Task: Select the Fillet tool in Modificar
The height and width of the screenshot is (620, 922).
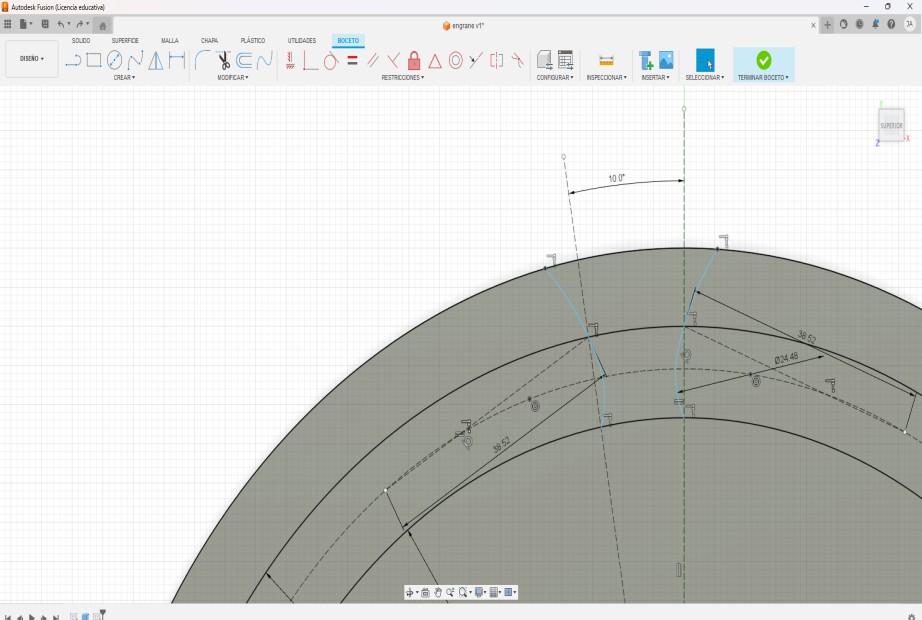Action: click(x=202, y=60)
